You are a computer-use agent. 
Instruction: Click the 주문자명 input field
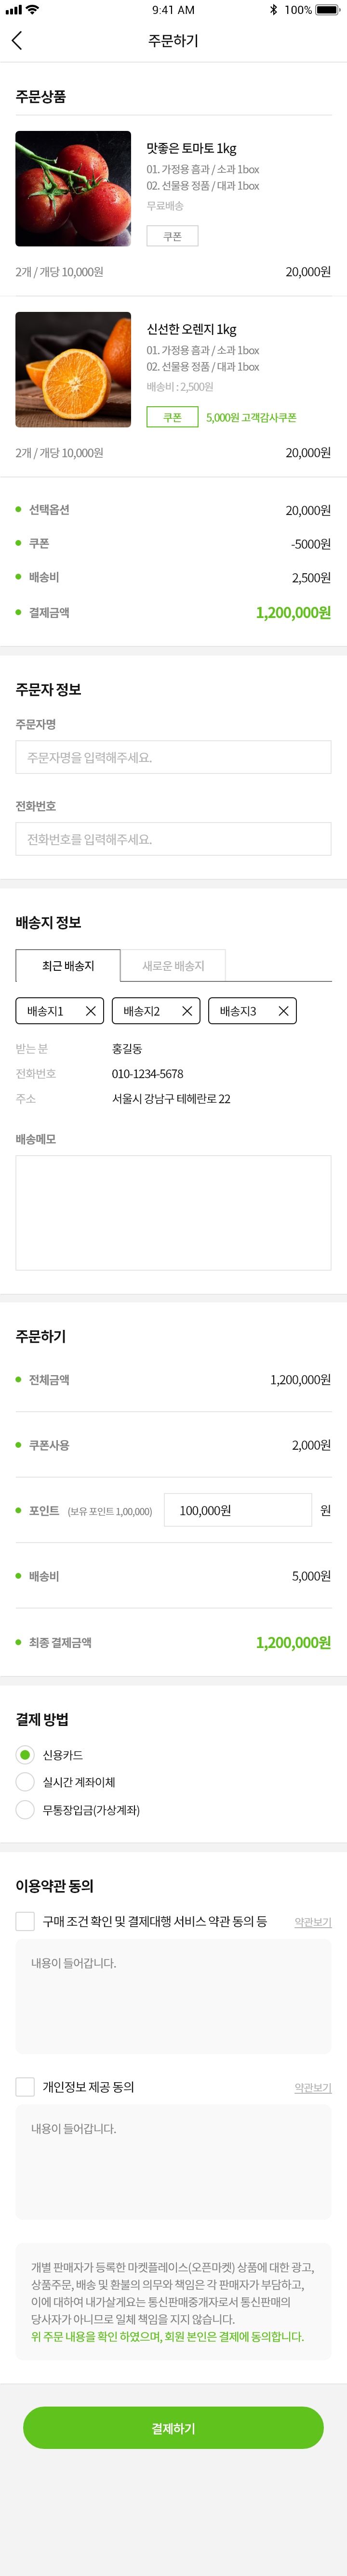[173, 757]
